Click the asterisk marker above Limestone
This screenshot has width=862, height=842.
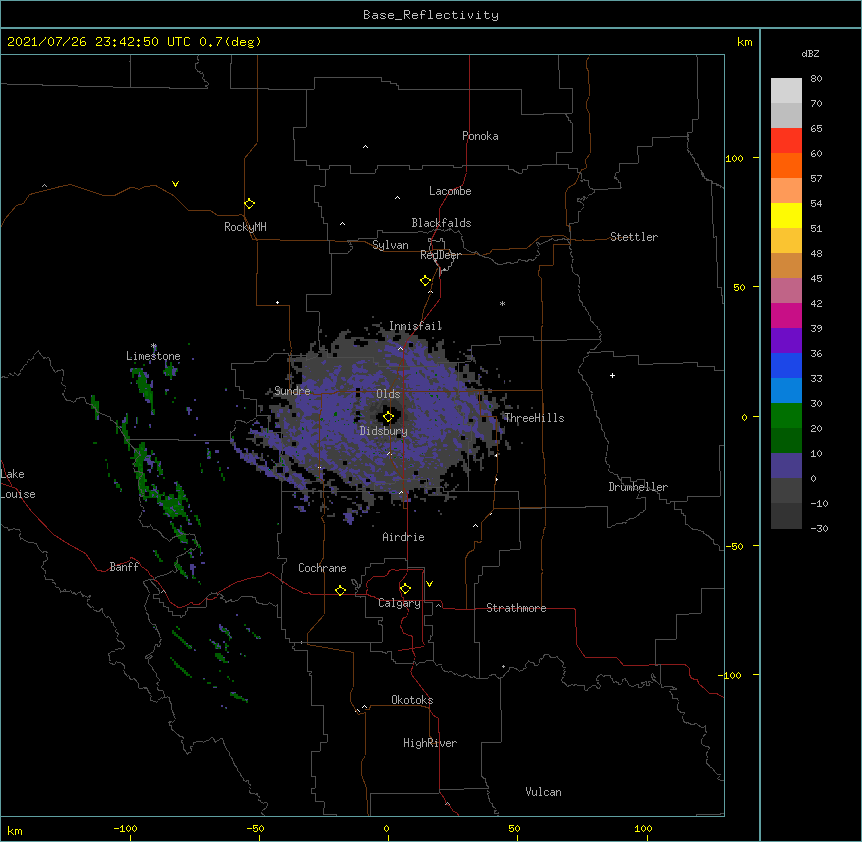[x=154, y=346]
